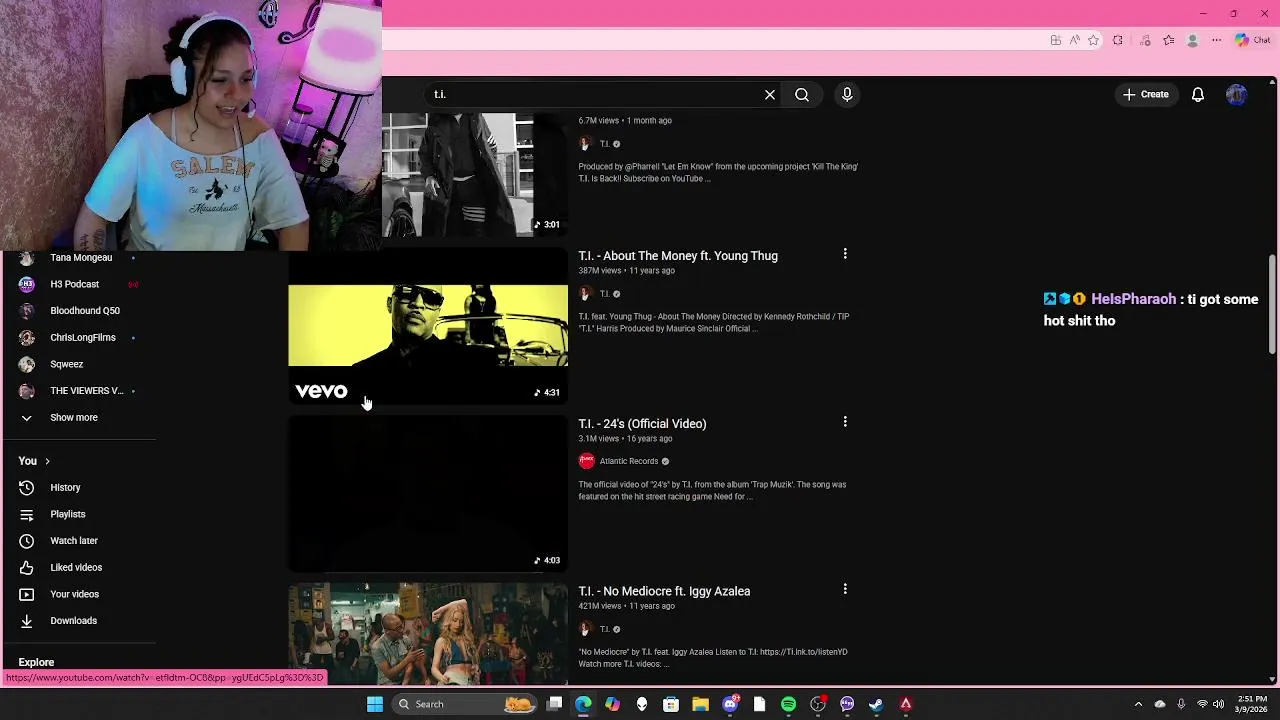Open Microsoft Store on taskbar
This screenshot has height=720, width=1280.
click(671, 704)
